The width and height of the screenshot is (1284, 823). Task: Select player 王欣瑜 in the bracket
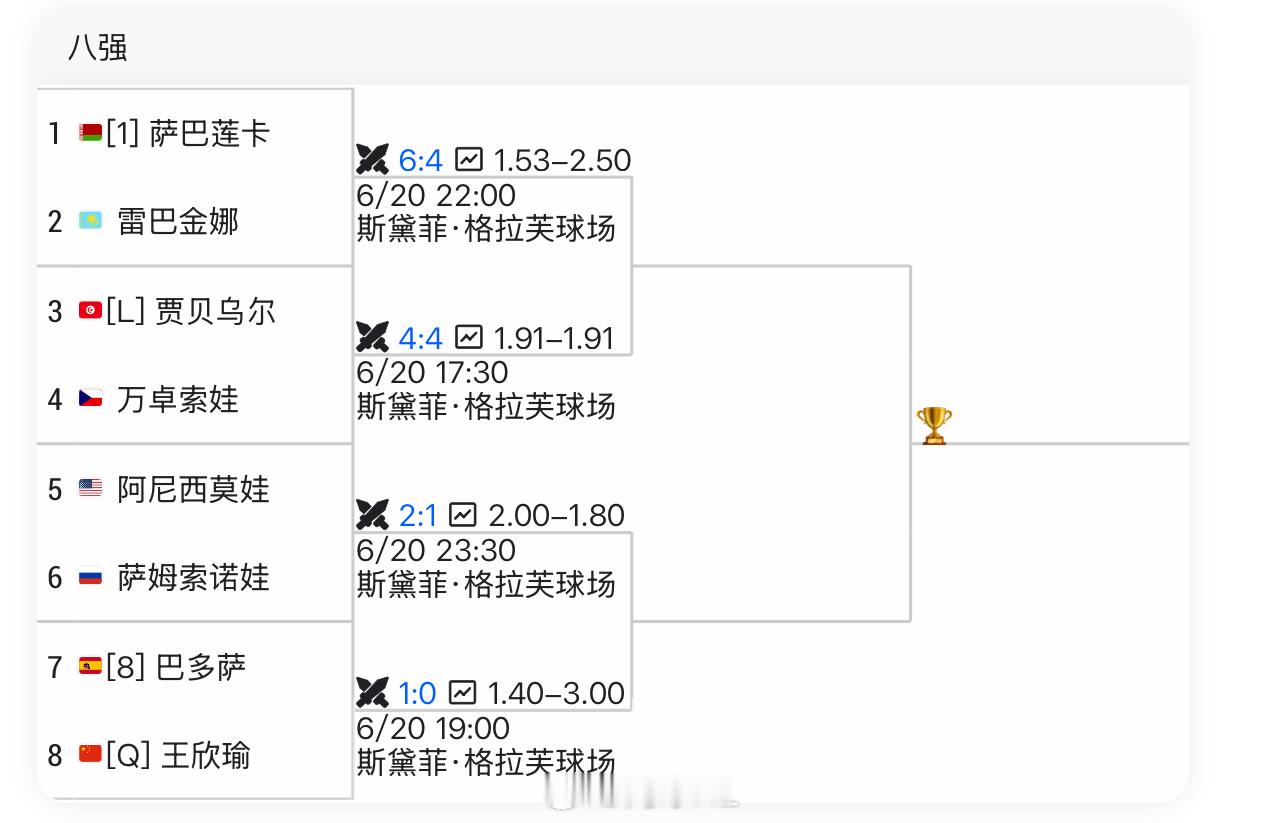(205, 755)
